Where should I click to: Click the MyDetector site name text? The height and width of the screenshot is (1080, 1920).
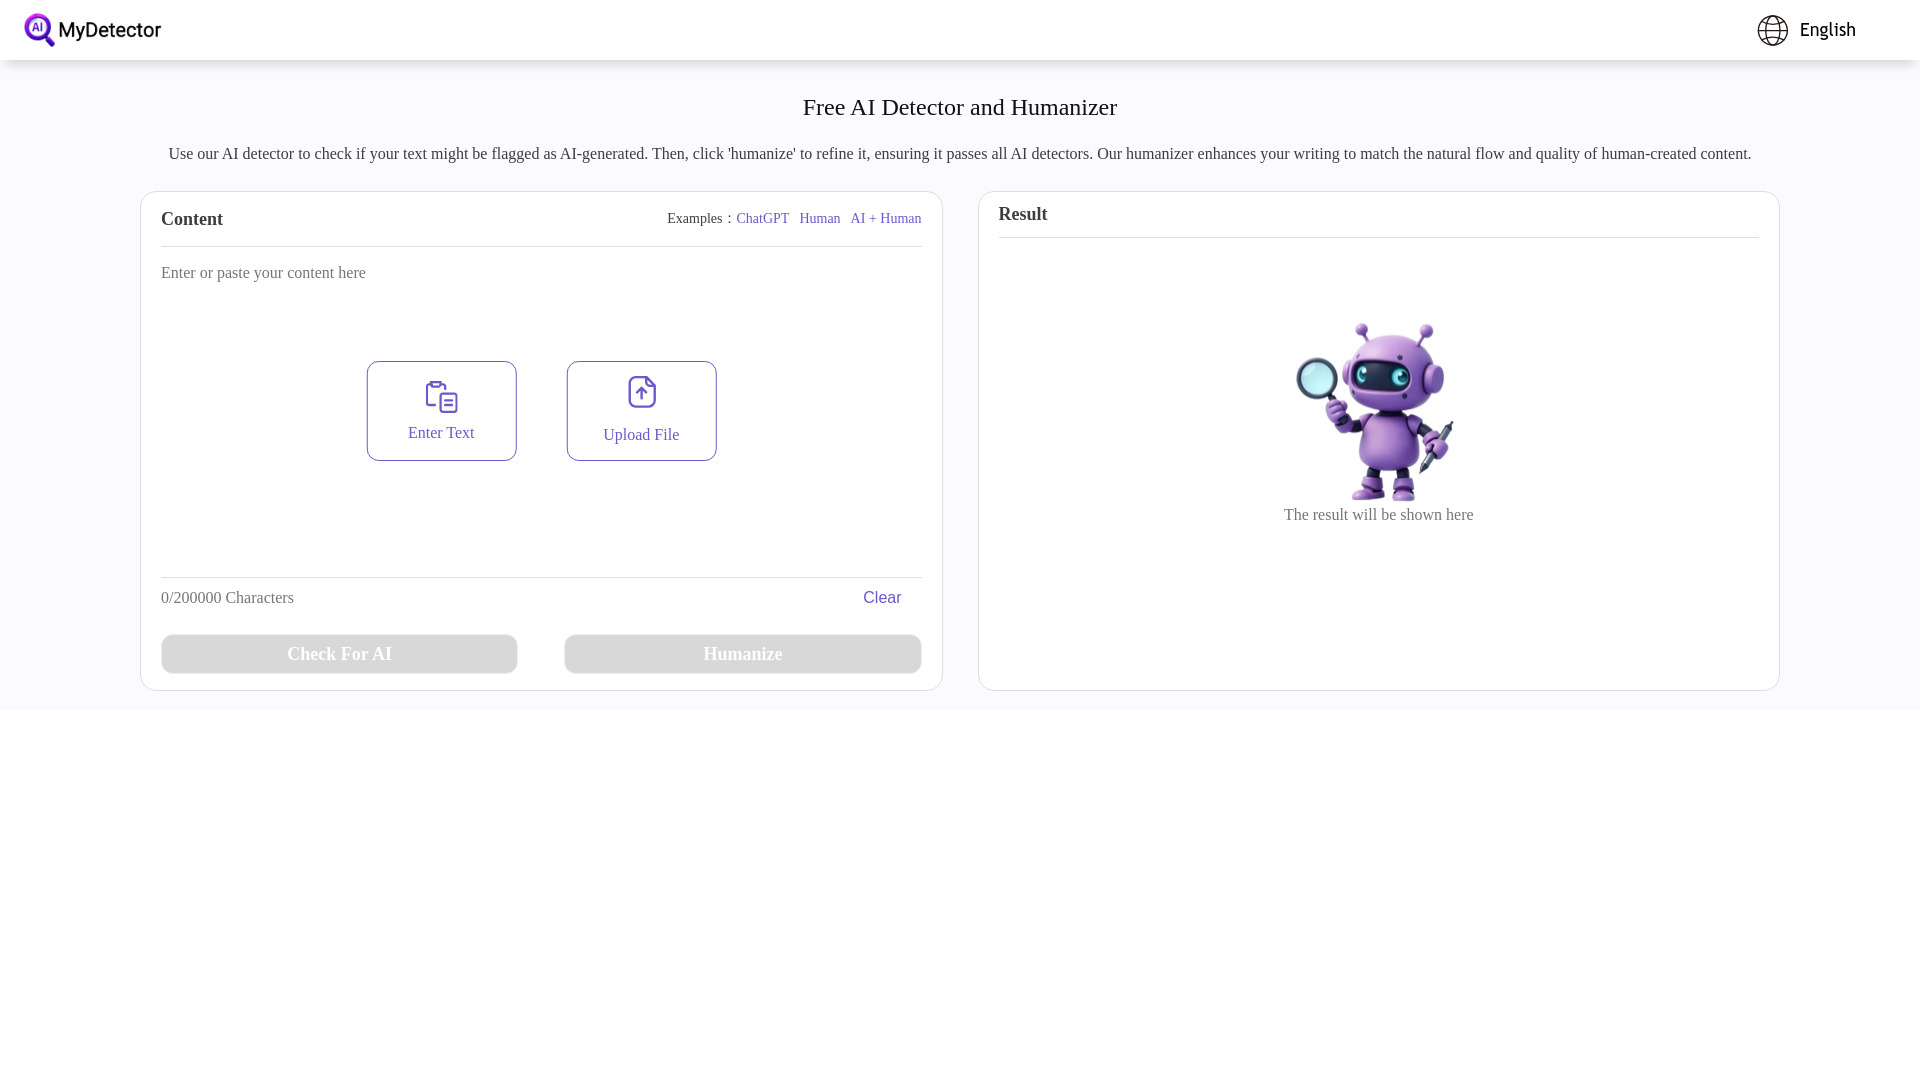pos(109,30)
